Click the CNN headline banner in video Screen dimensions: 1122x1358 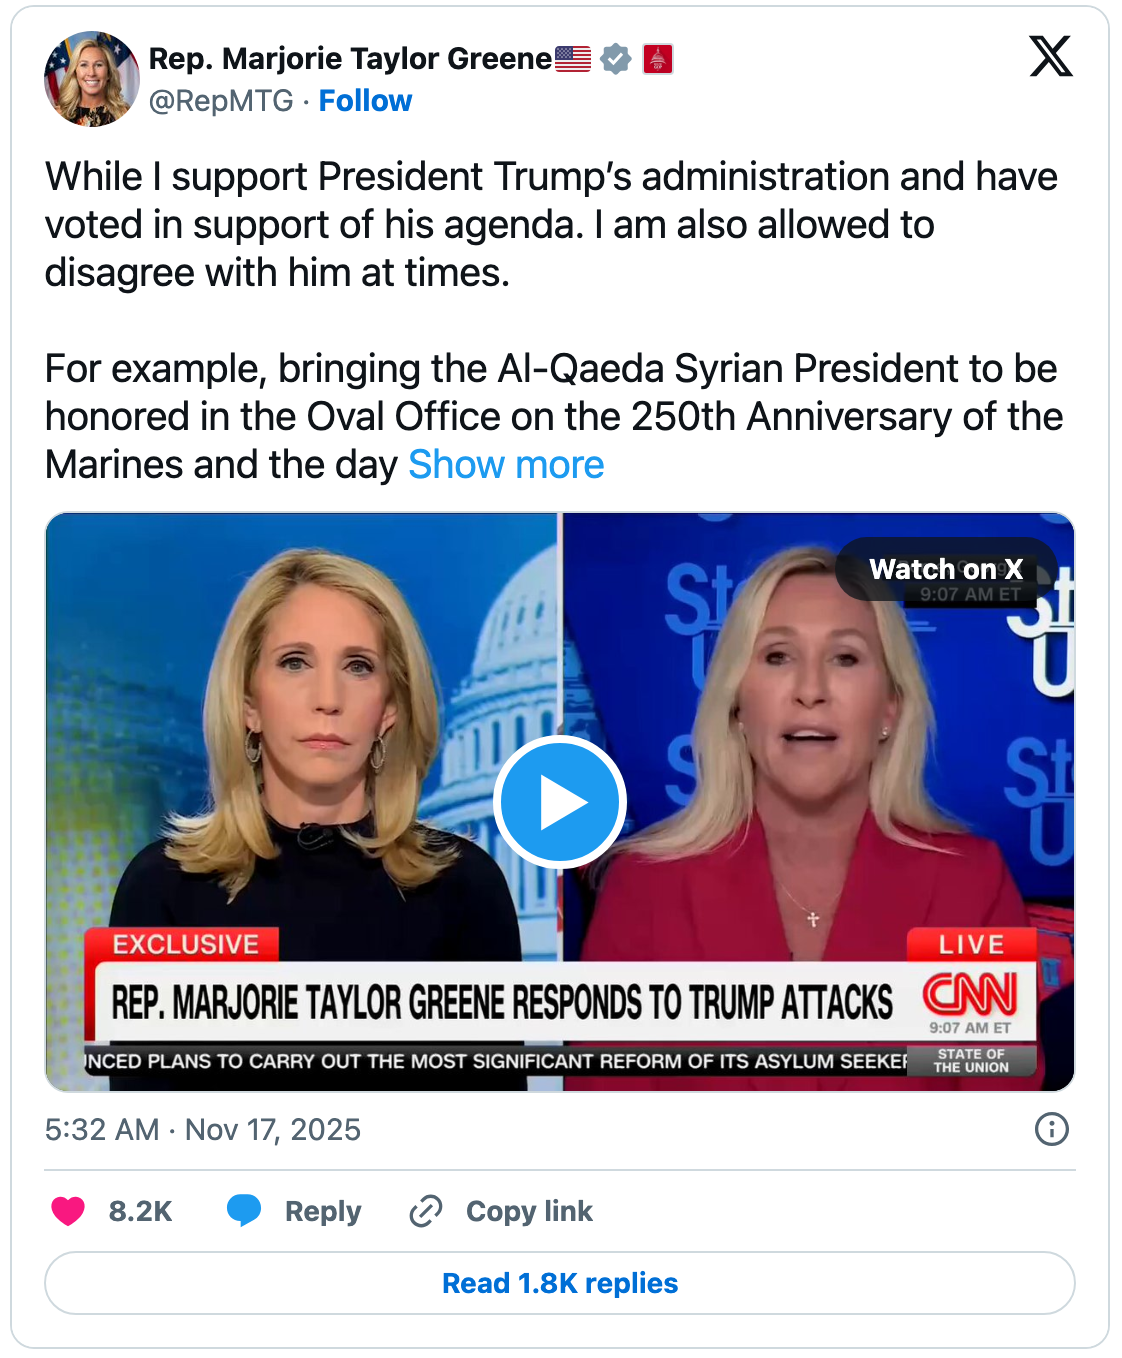502,1002
